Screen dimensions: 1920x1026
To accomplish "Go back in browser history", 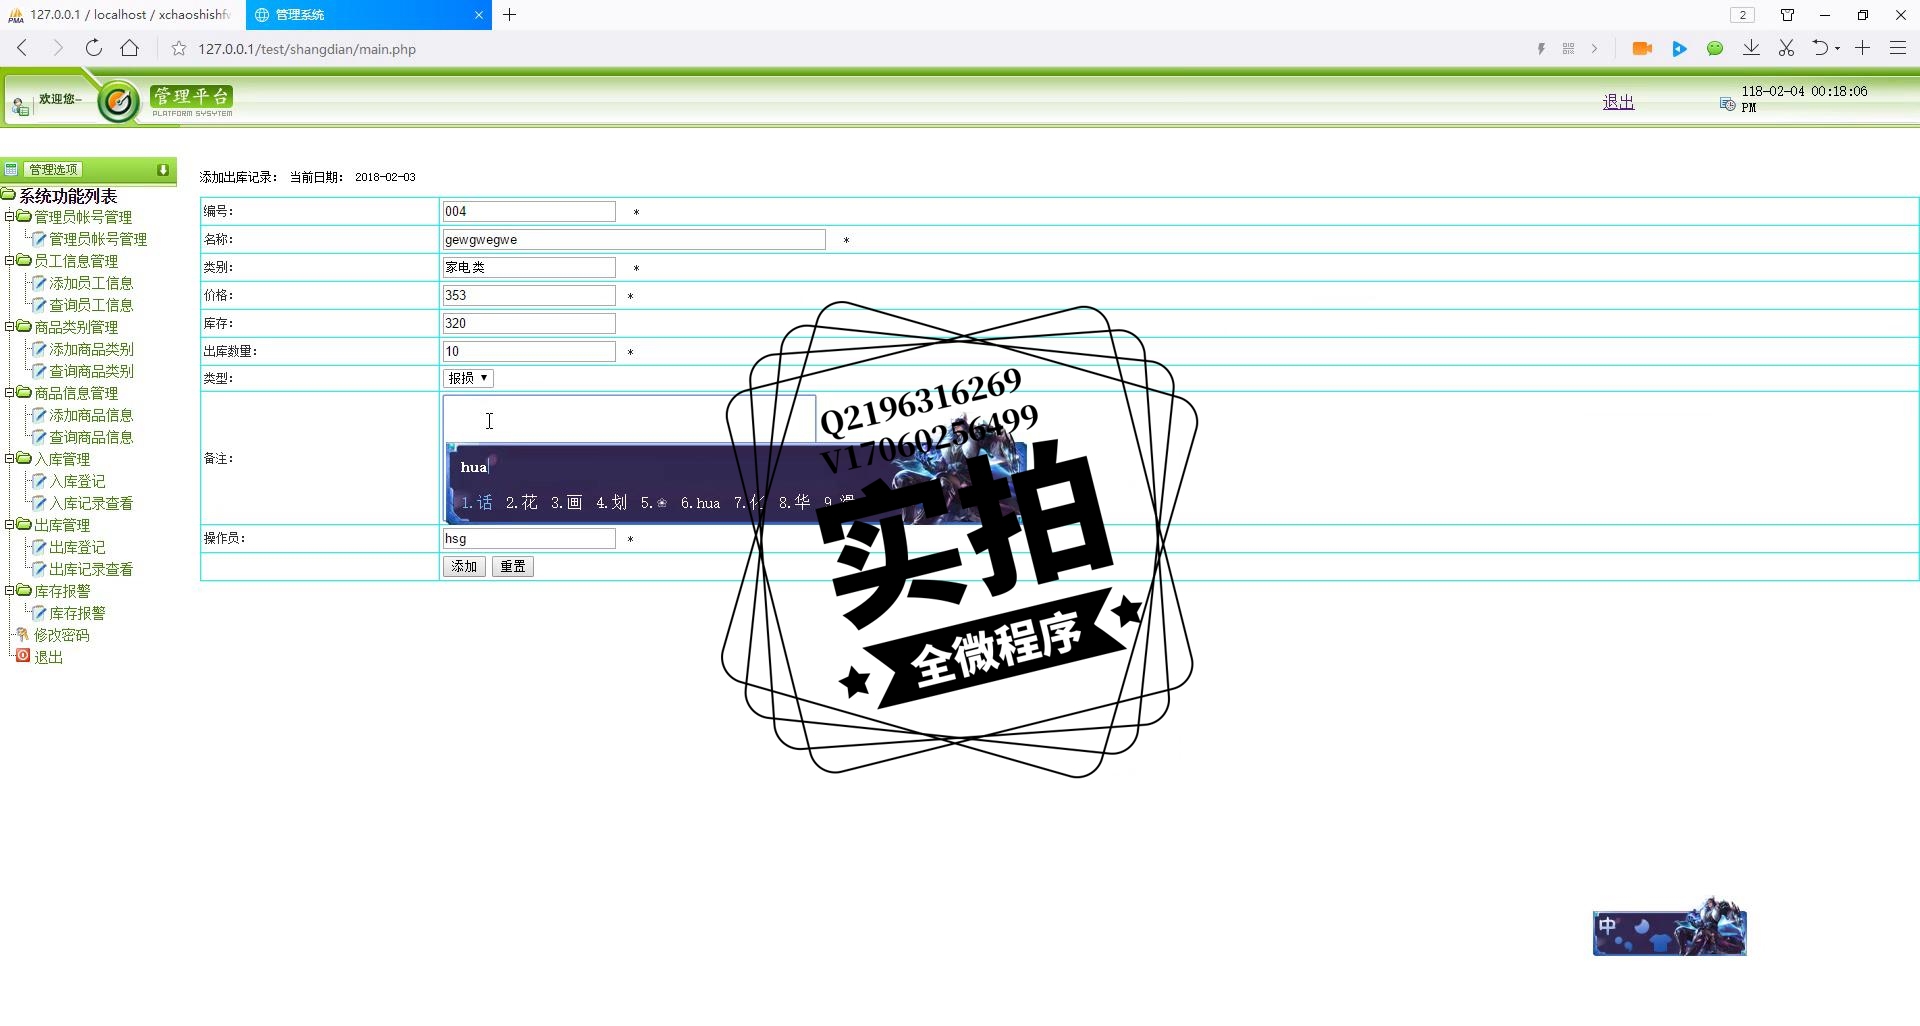I will click(22, 48).
